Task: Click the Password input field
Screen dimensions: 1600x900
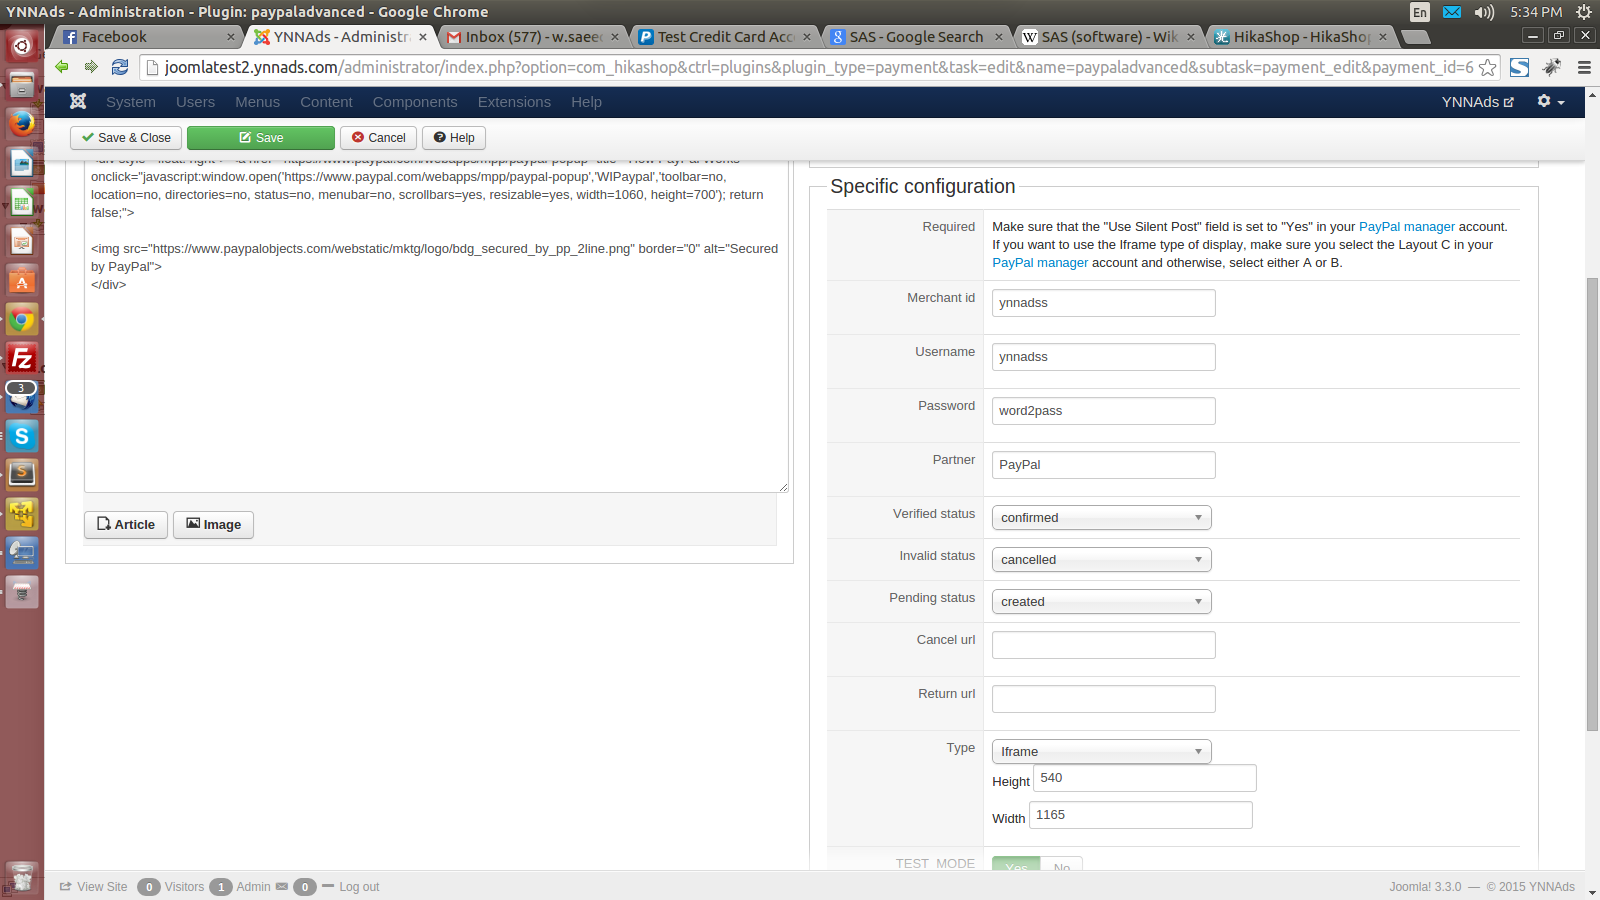Action: (x=1104, y=411)
